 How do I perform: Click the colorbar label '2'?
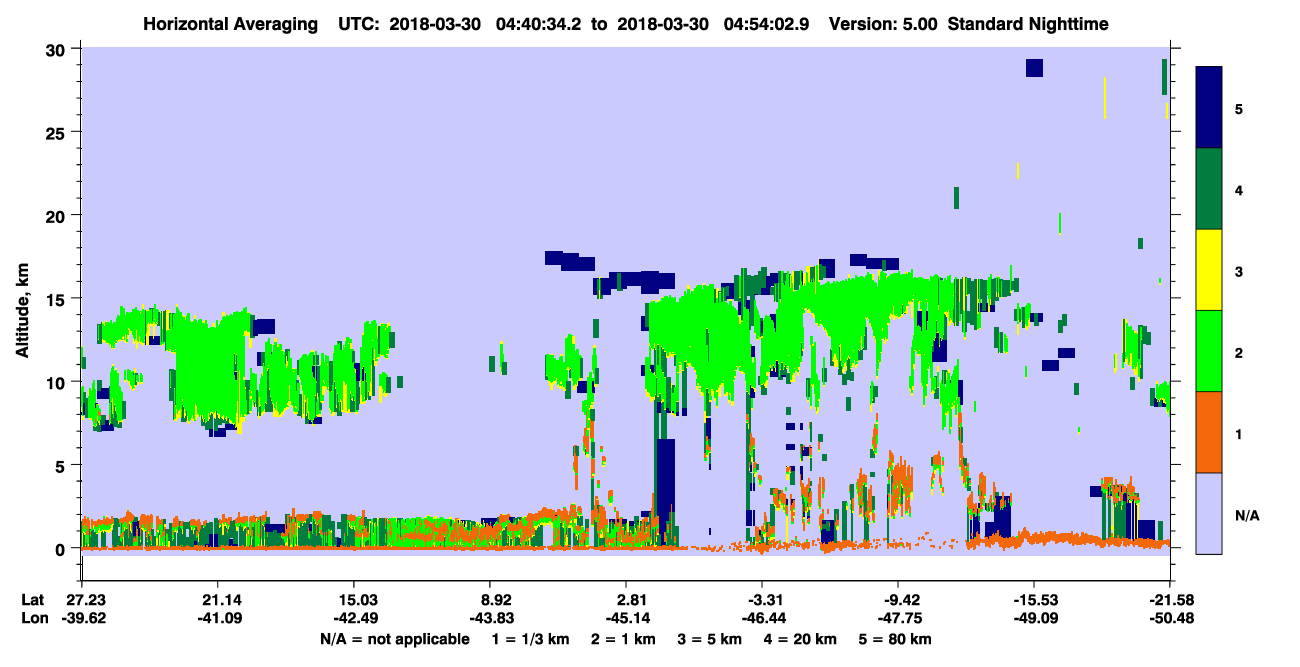tap(1239, 351)
